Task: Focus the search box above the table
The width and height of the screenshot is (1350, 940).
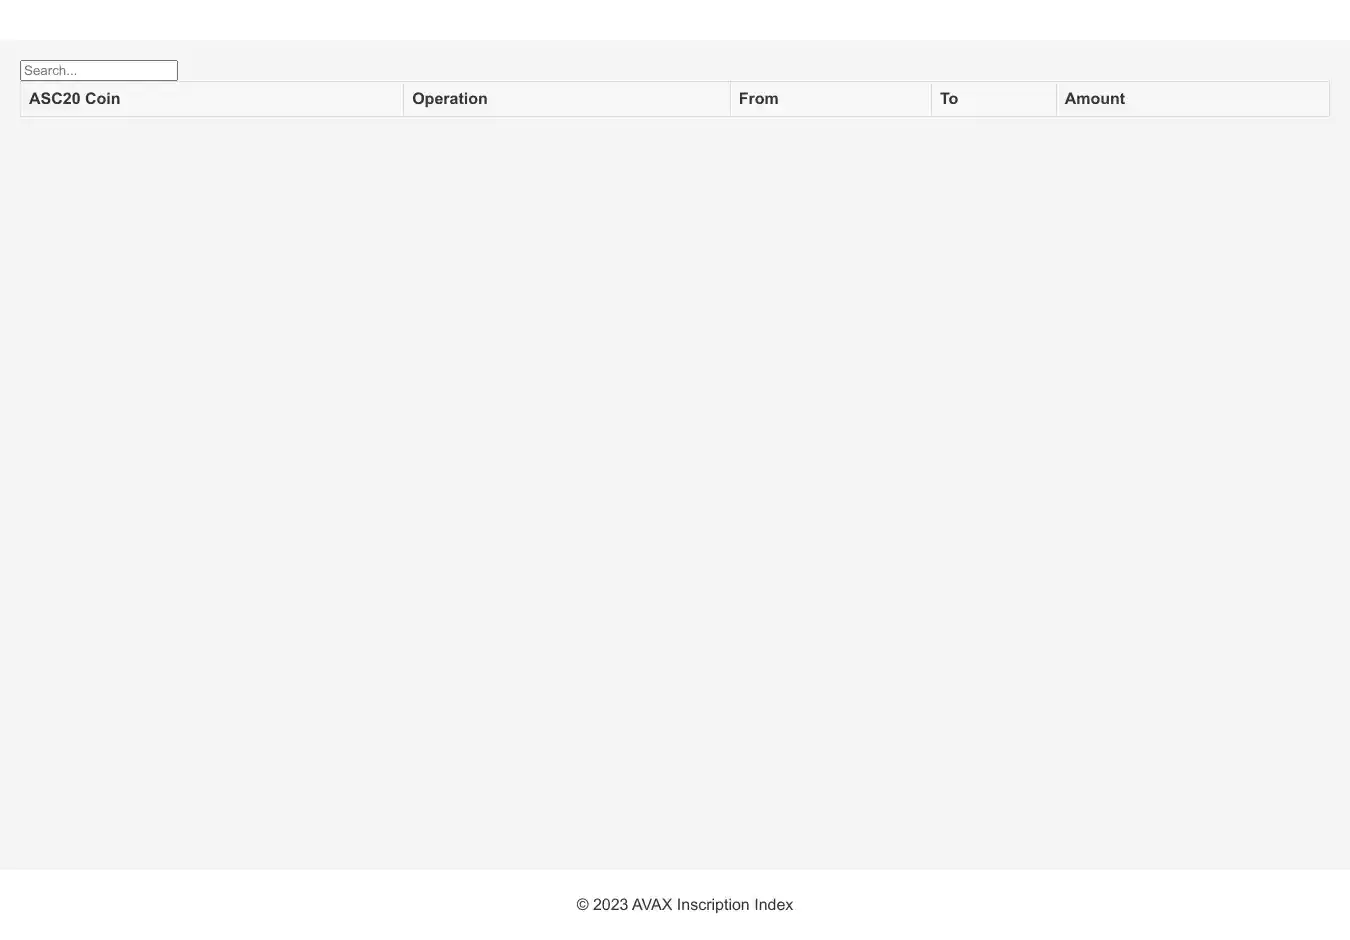Action: [99, 70]
